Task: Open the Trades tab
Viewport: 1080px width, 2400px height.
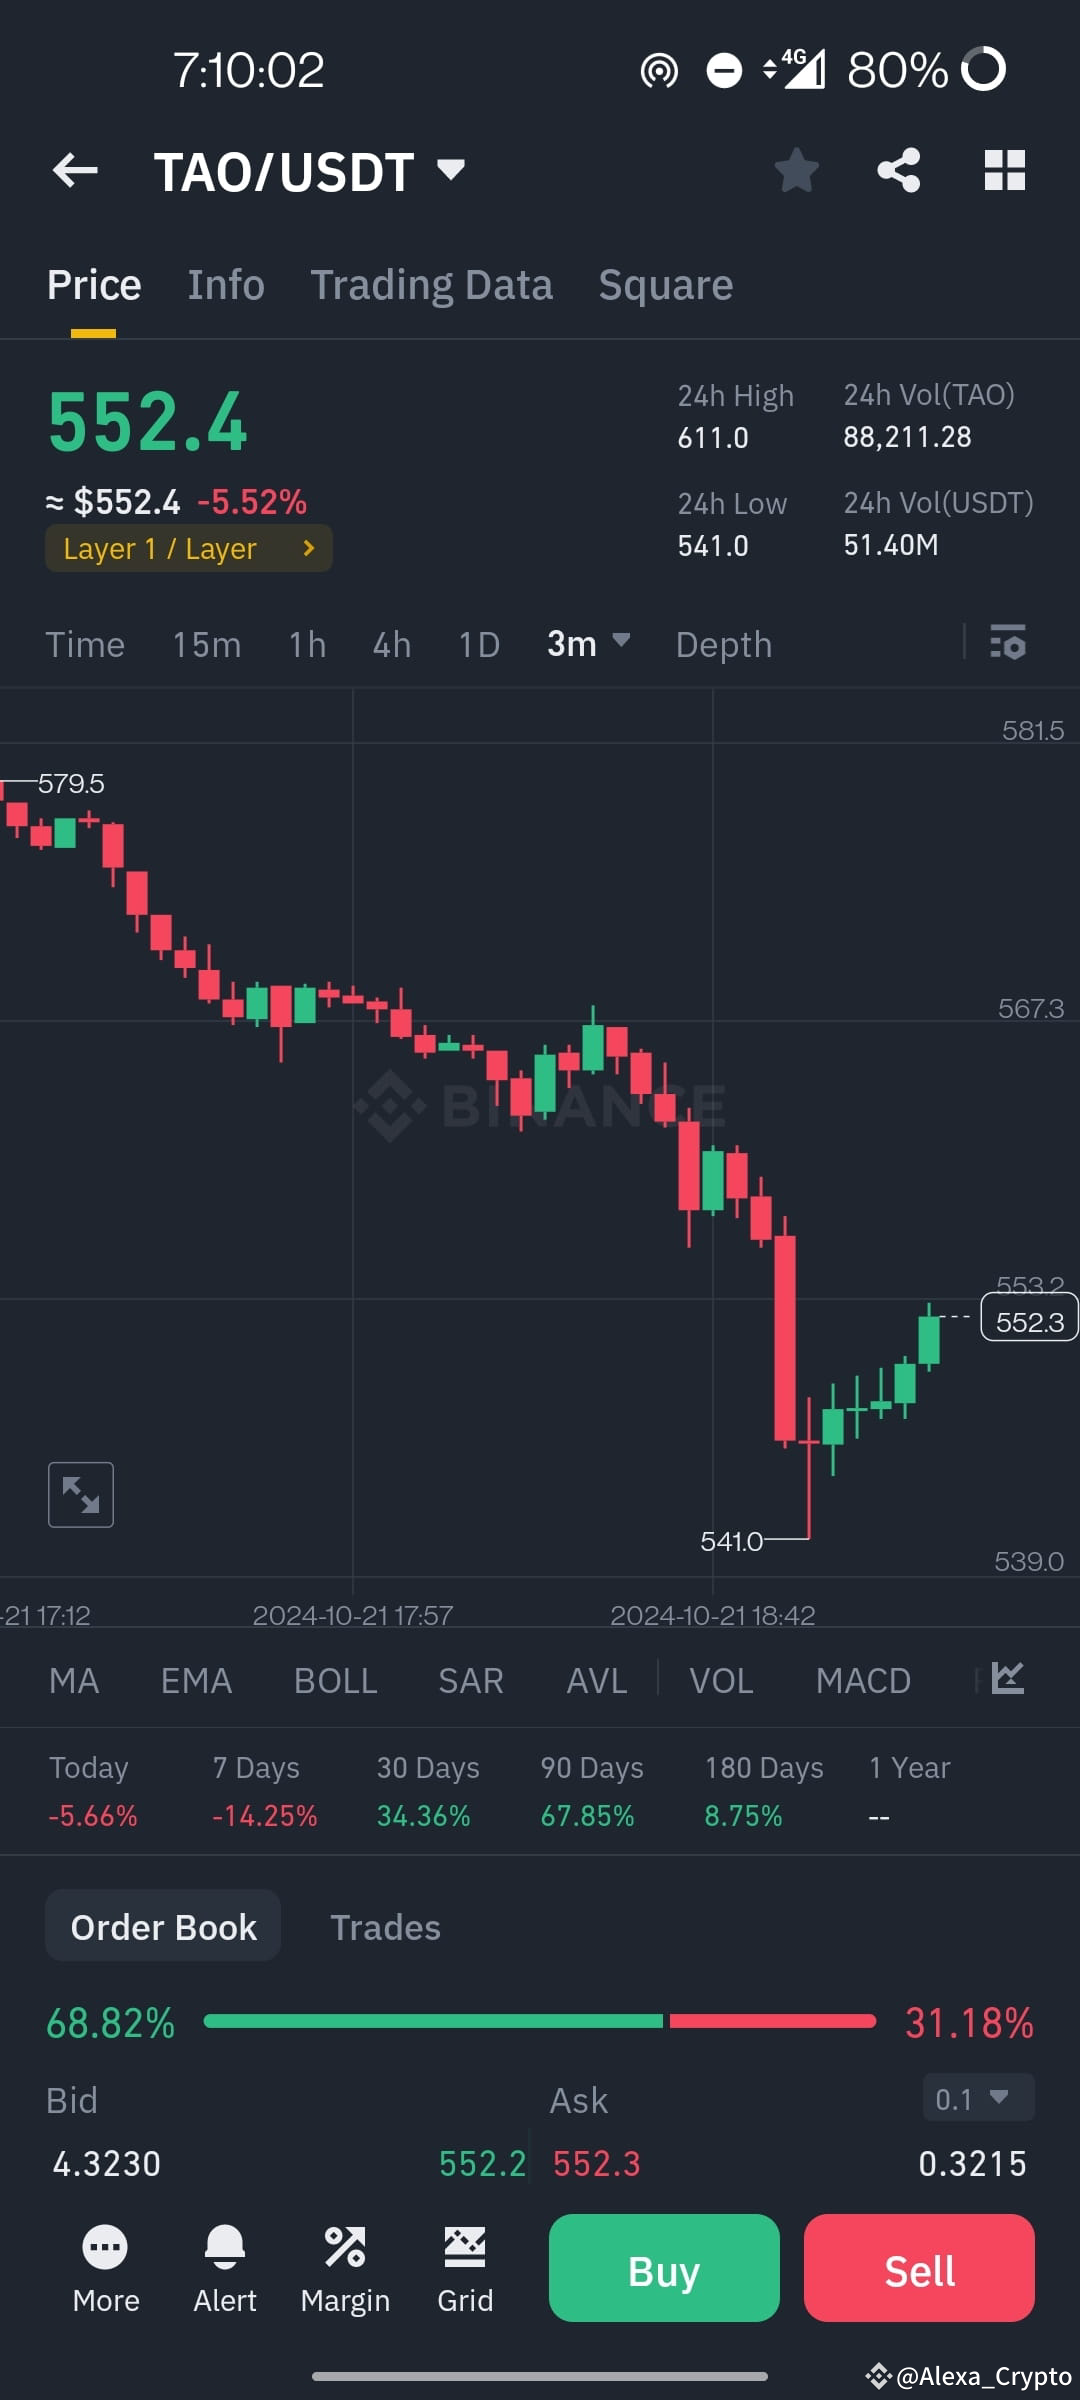Action: click(385, 1925)
